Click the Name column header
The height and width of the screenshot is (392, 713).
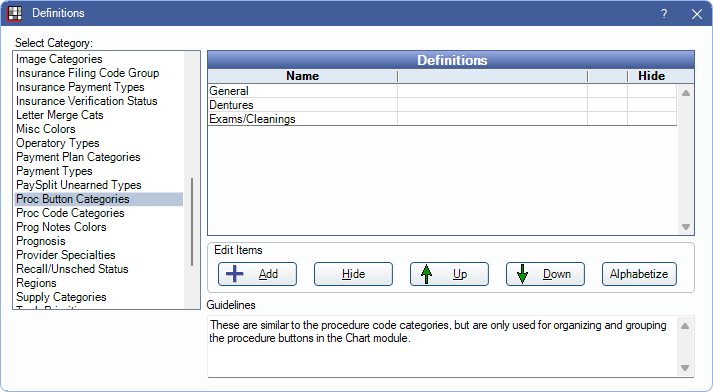coord(302,76)
